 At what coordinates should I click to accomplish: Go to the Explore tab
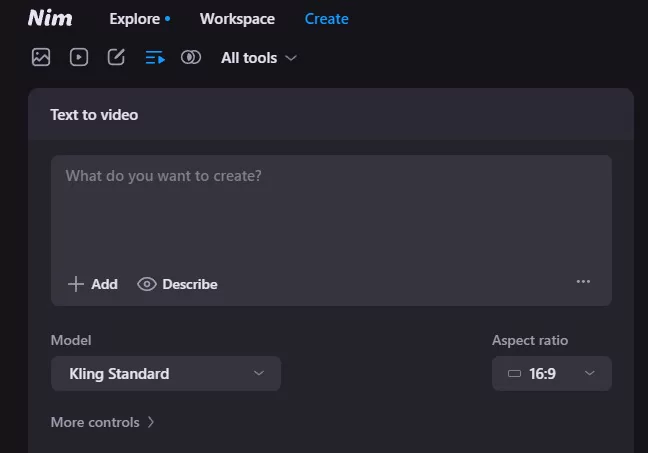(x=135, y=19)
